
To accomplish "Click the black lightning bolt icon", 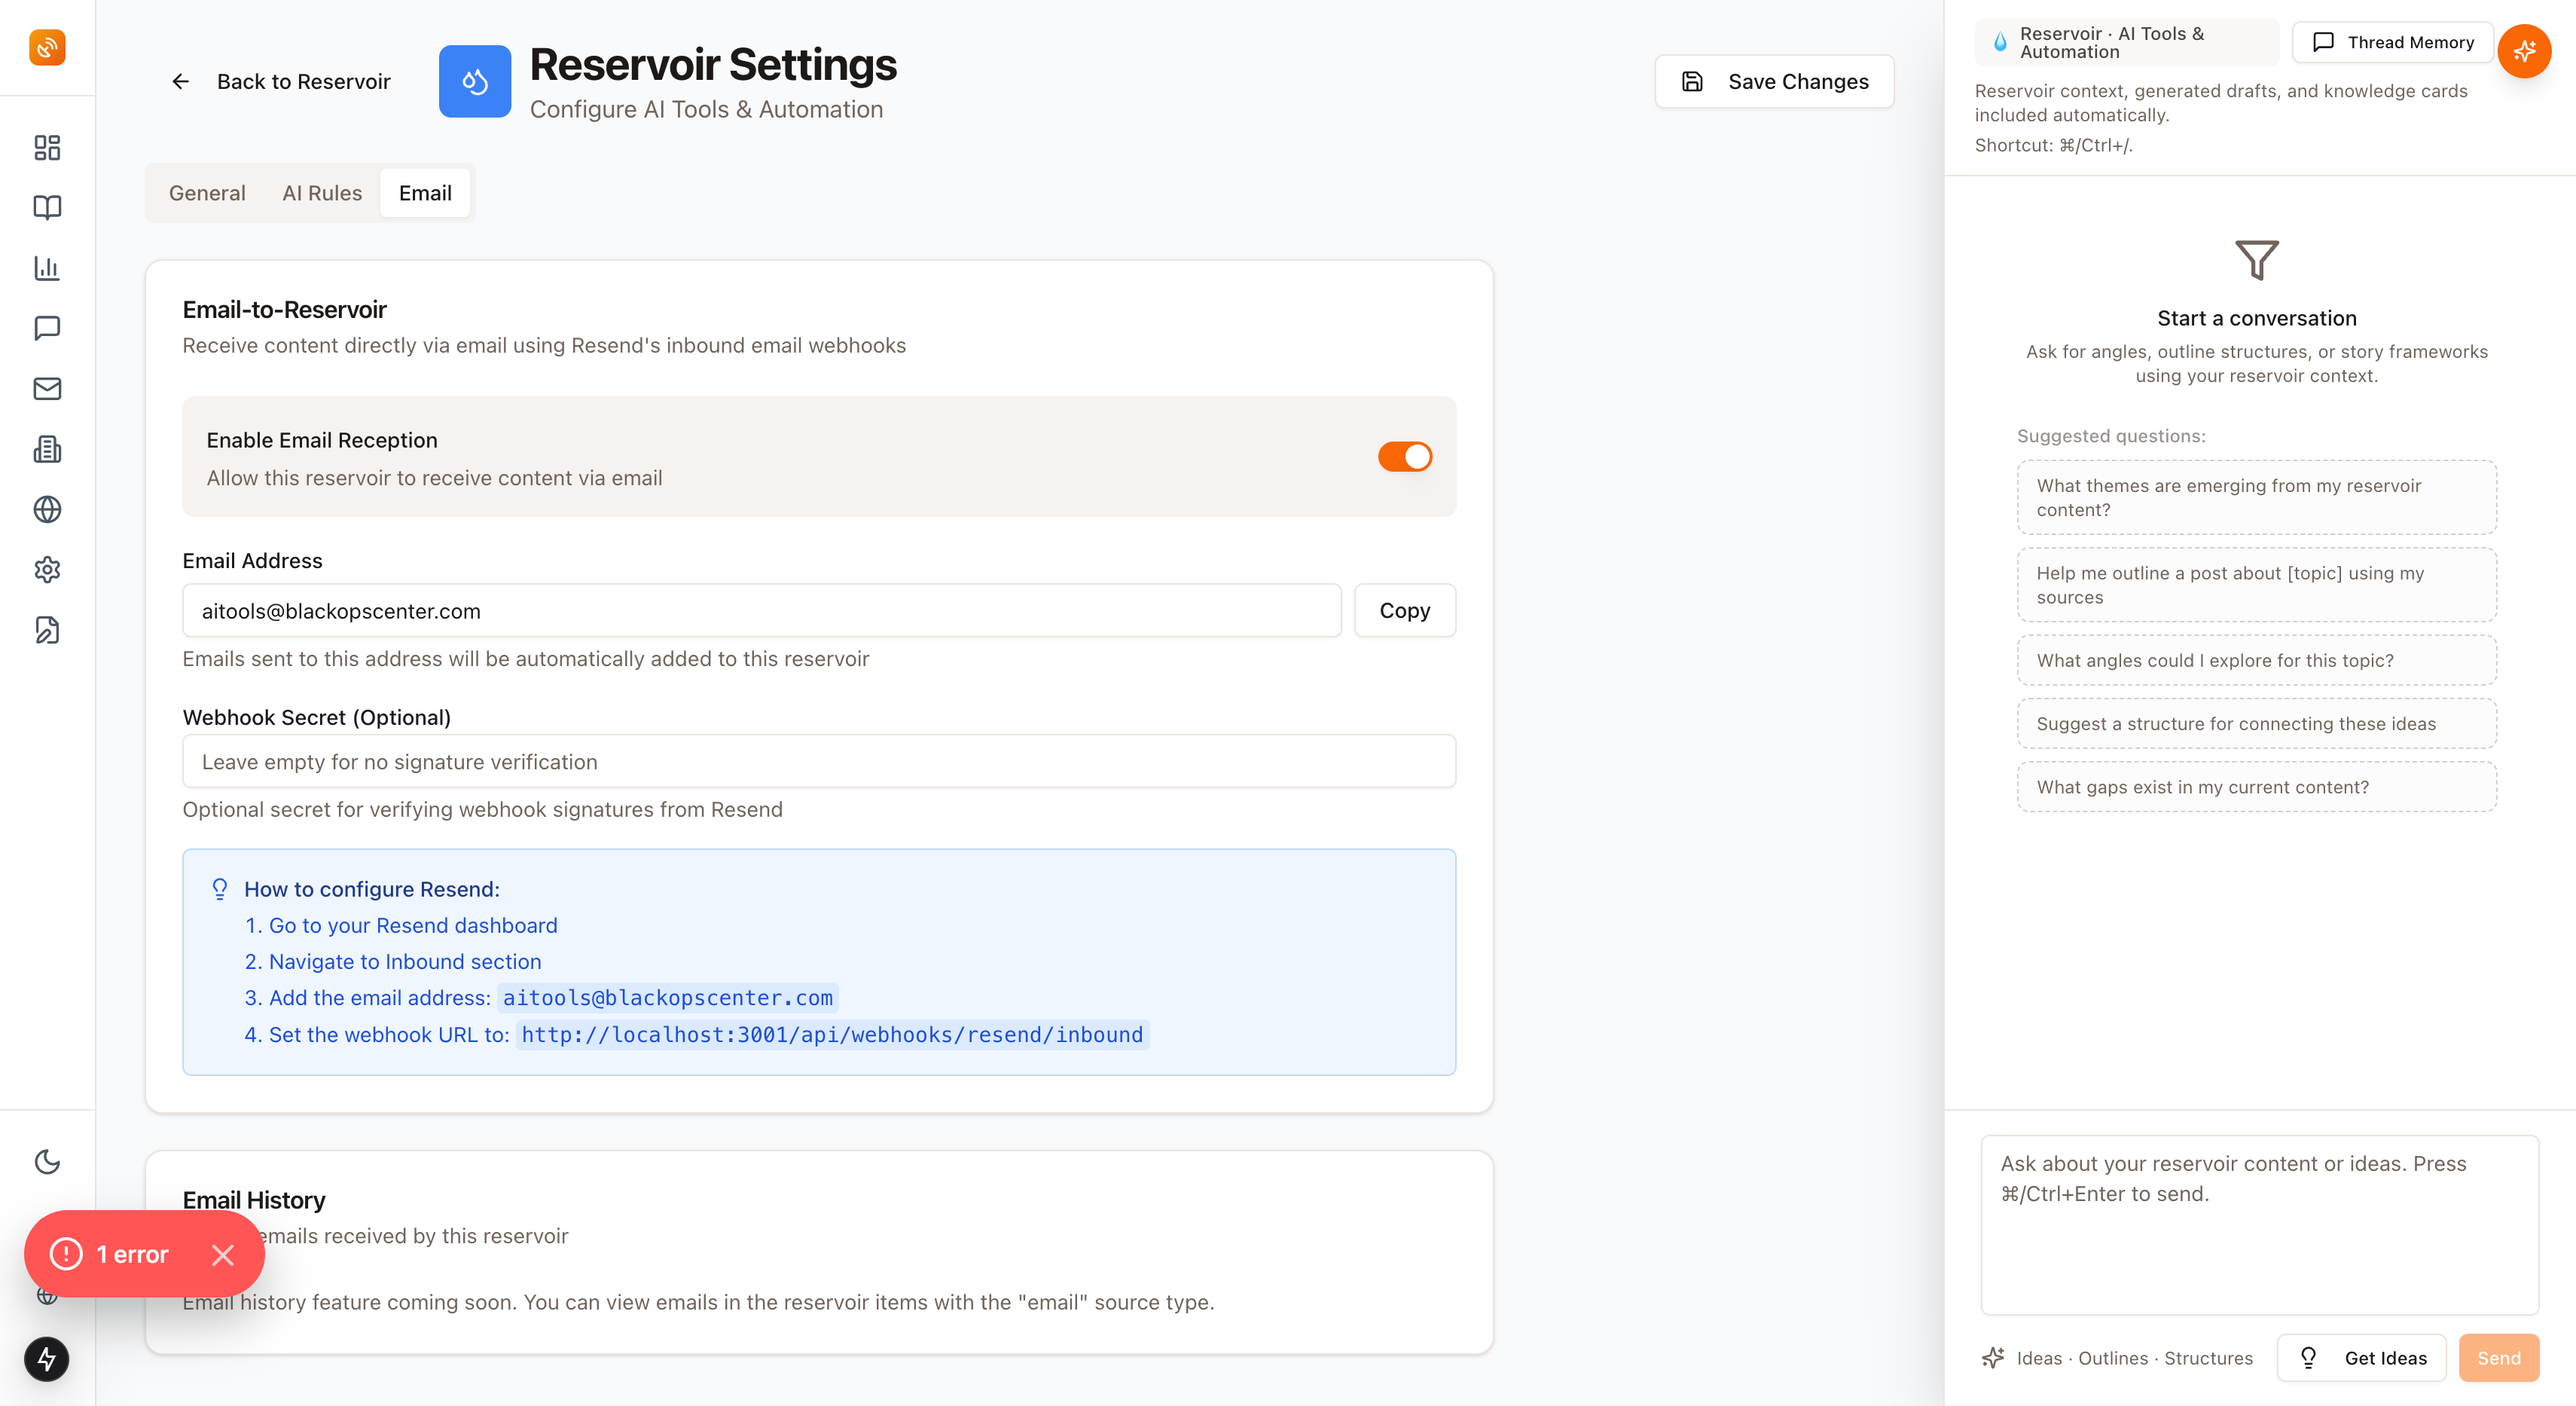I will (x=46, y=1358).
